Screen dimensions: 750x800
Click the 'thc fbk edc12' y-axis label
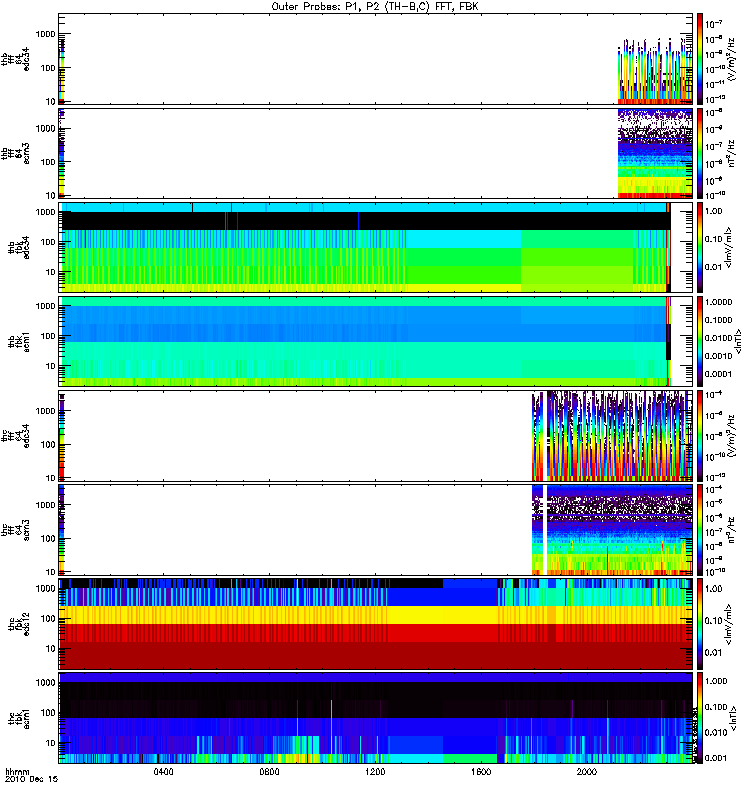pyautogui.click(x=19, y=624)
